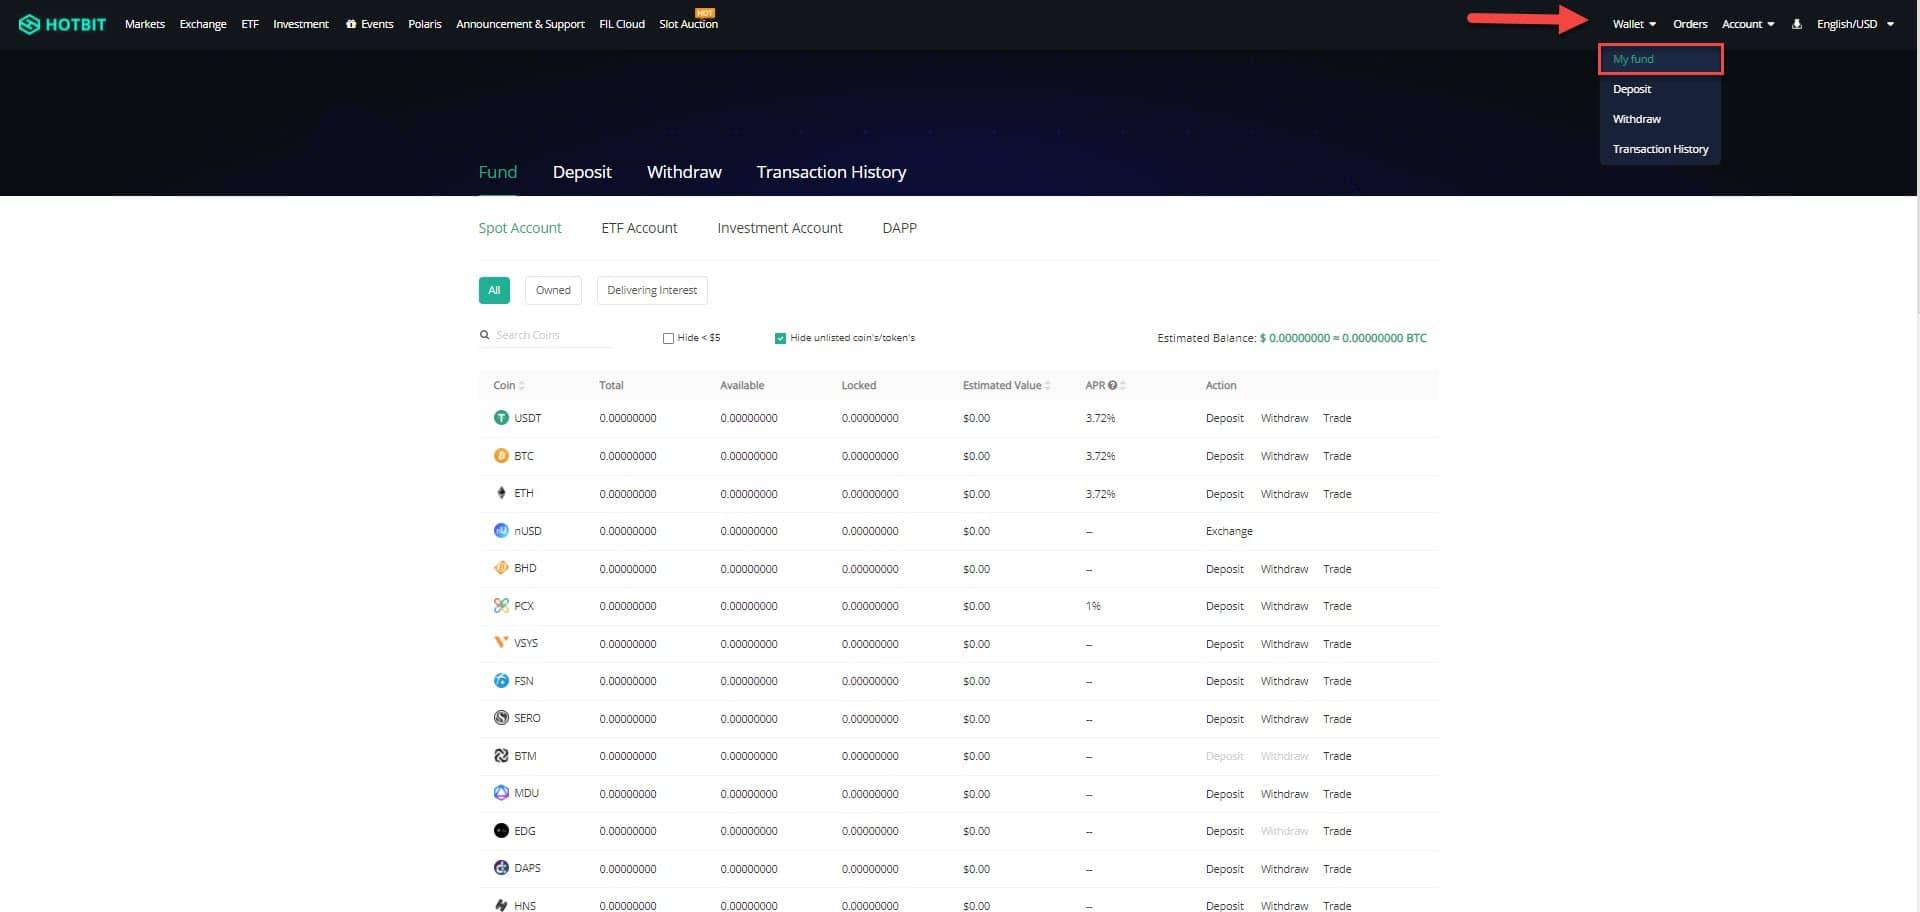The width and height of the screenshot is (1920, 912).
Task: Switch to the large Transaction History tab
Action: [x=831, y=172]
